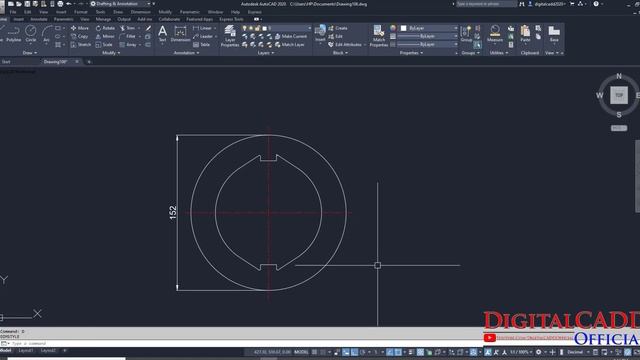
Task: Open the Dimension menu
Action: (140, 12)
